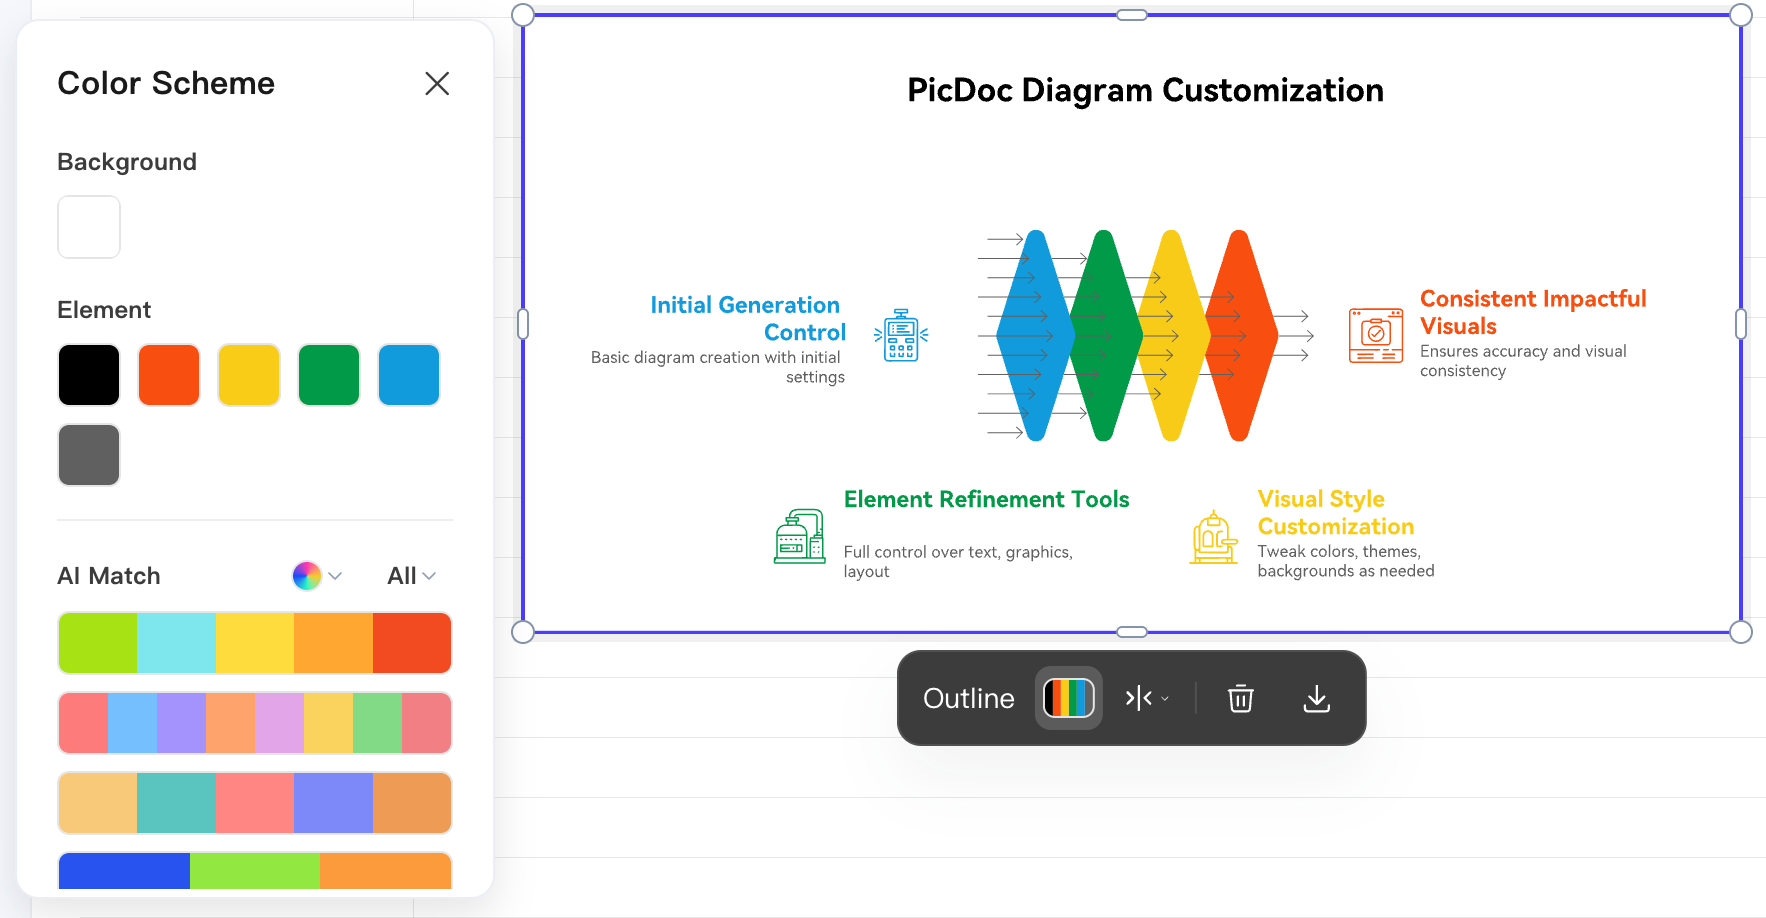This screenshot has width=1766, height=918.
Task: Click the yellow workstation icon in diagram
Action: pos(1214,537)
